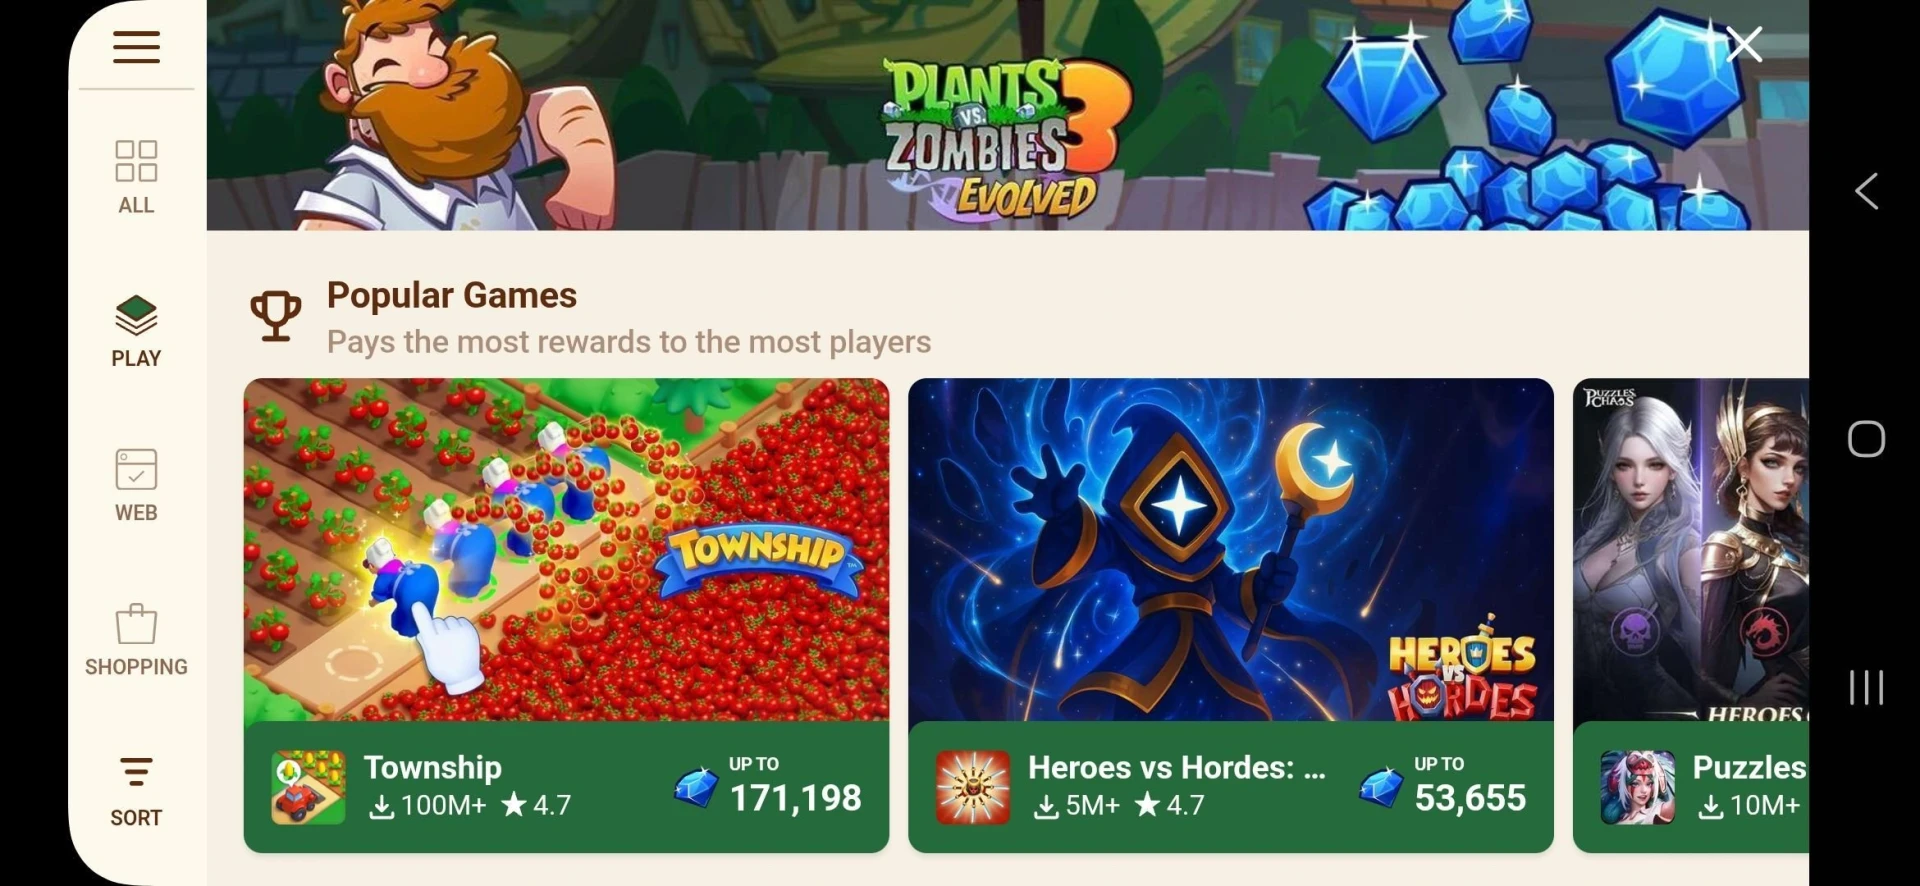This screenshot has height=886, width=1920.
Task: Open the Township game artwork
Action: coord(566,549)
